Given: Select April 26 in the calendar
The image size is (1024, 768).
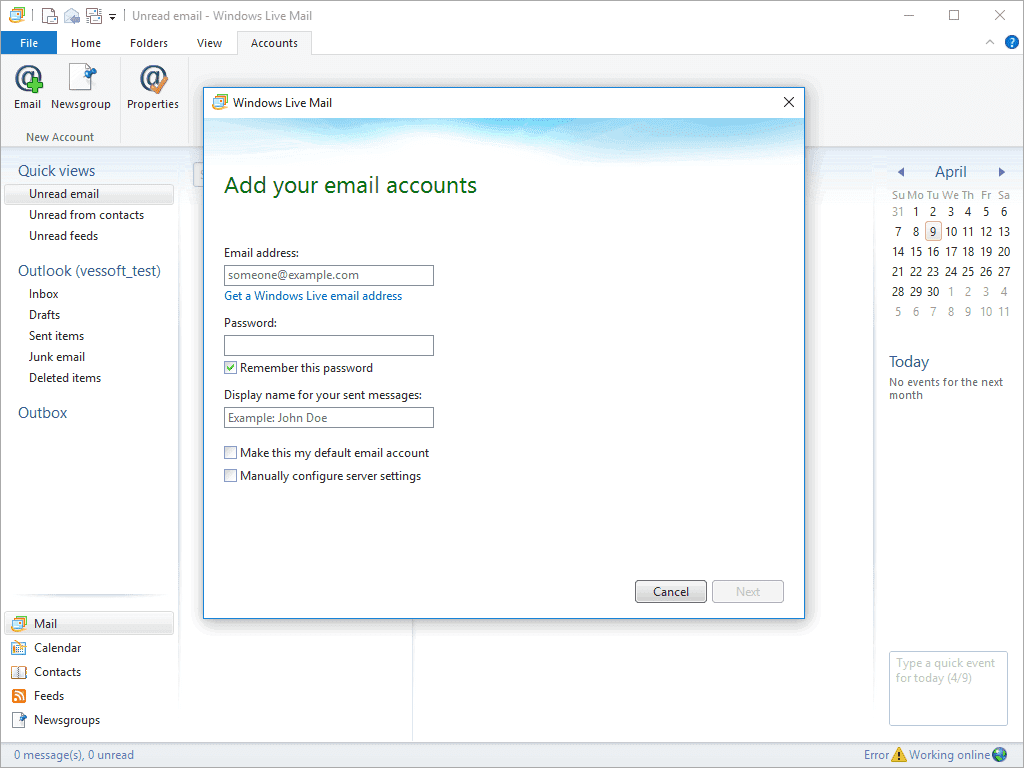Looking at the screenshot, I should 986,272.
